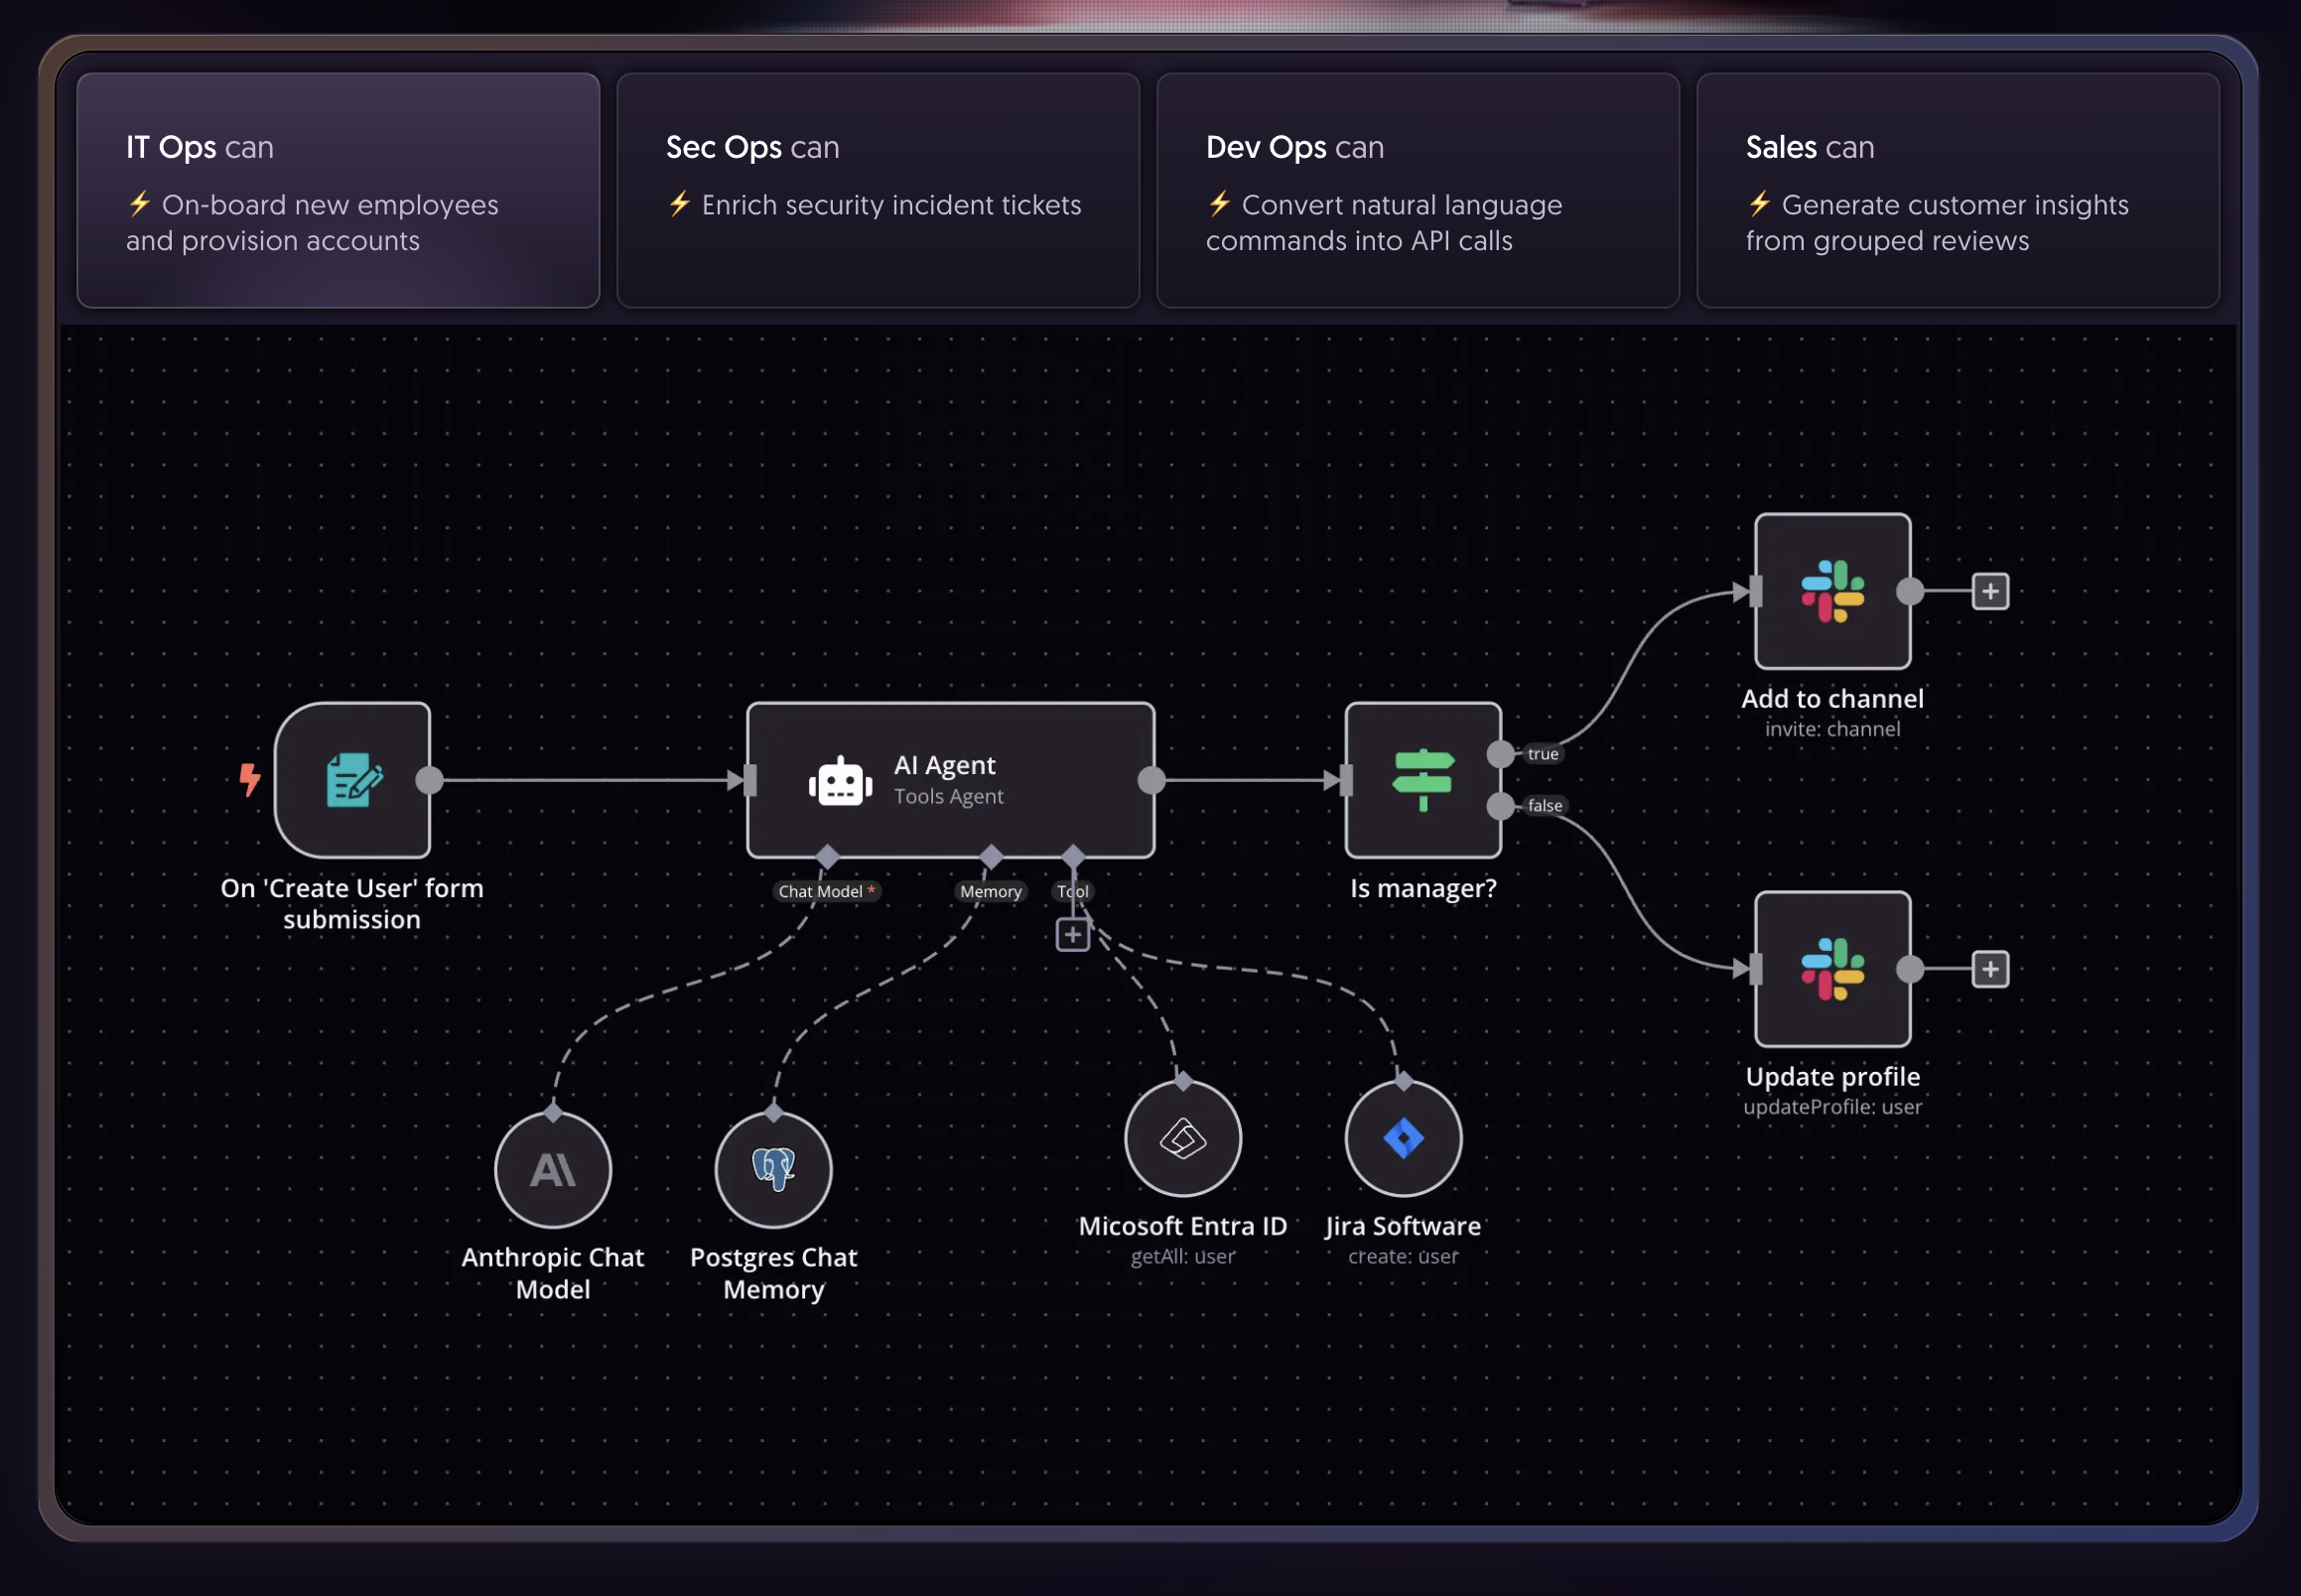Switch to the Sec Ops tab
The width and height of the screenshot is (2301, 1596).
click(877, 190)
